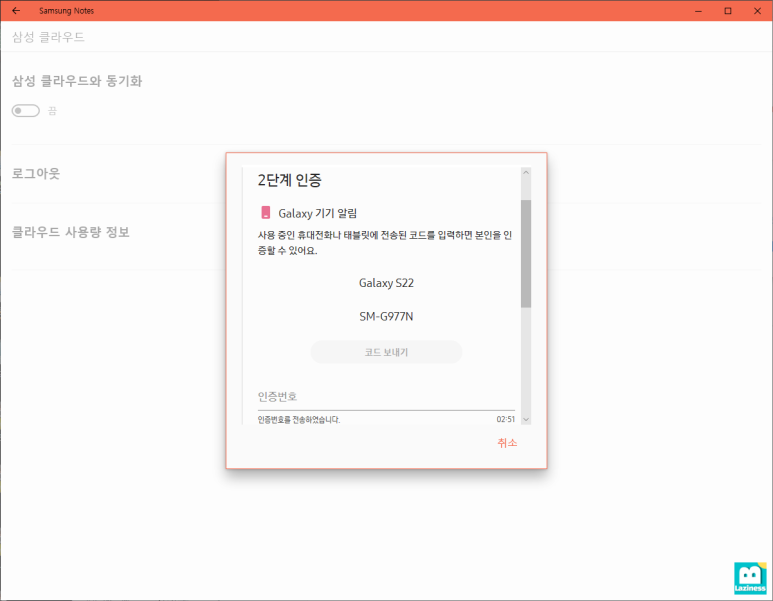Click the pink Galaxy device icon
Screen dimensions: 773x601
(266, 213)
